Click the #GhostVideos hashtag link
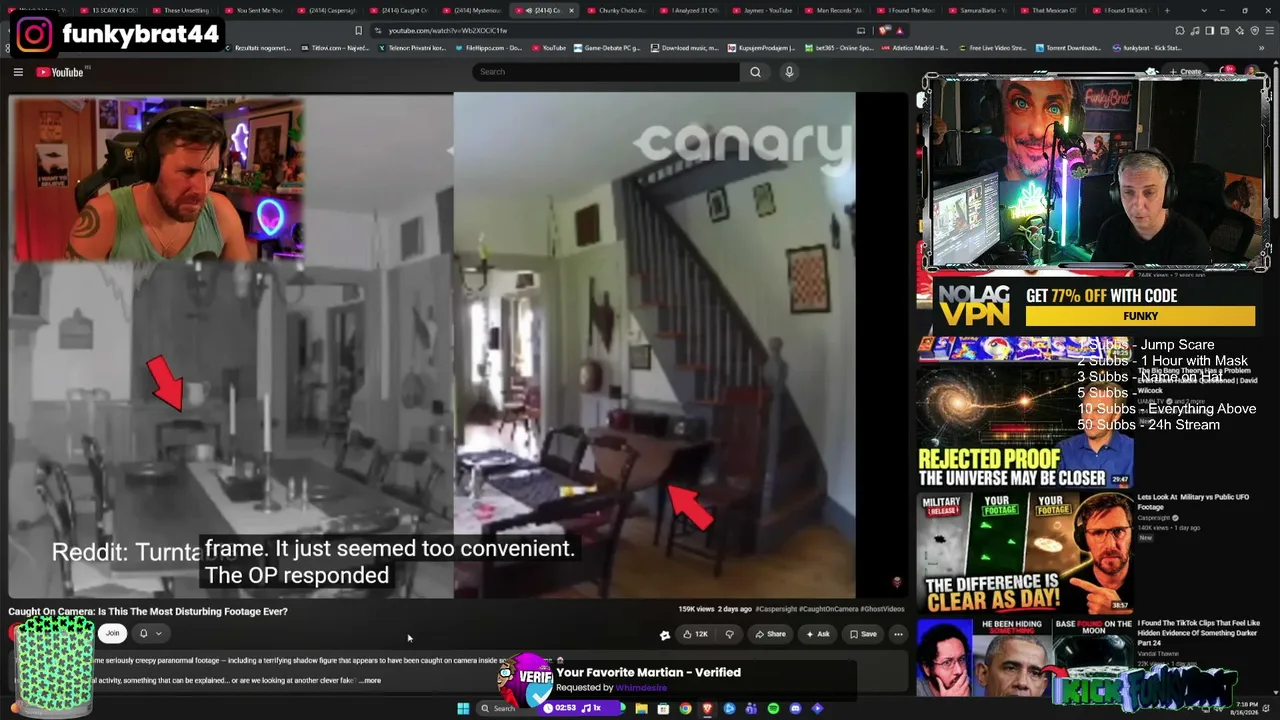1280x720 pixels. 881,609
